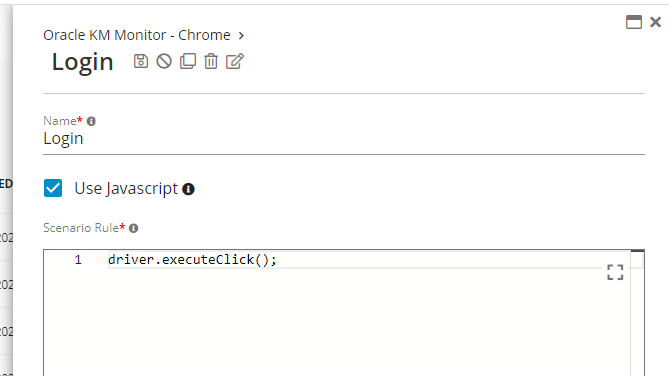Toggle Javascript via the Use Javascript label
The height and width of the screenshot is (376, 669).
(126, 188)
